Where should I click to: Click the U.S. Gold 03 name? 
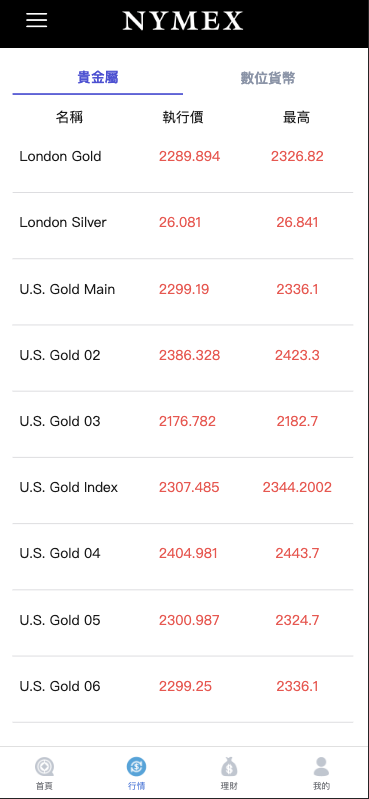(60, 421)
